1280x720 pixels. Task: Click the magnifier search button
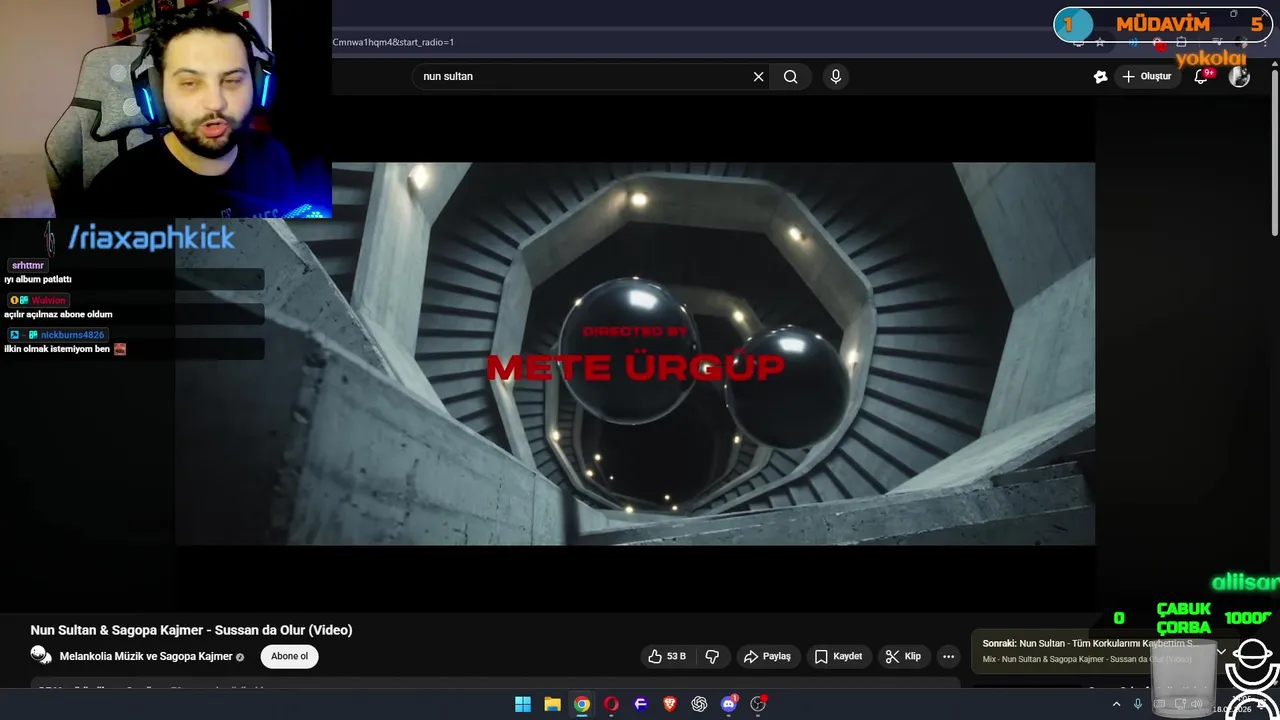pos(790,77)
